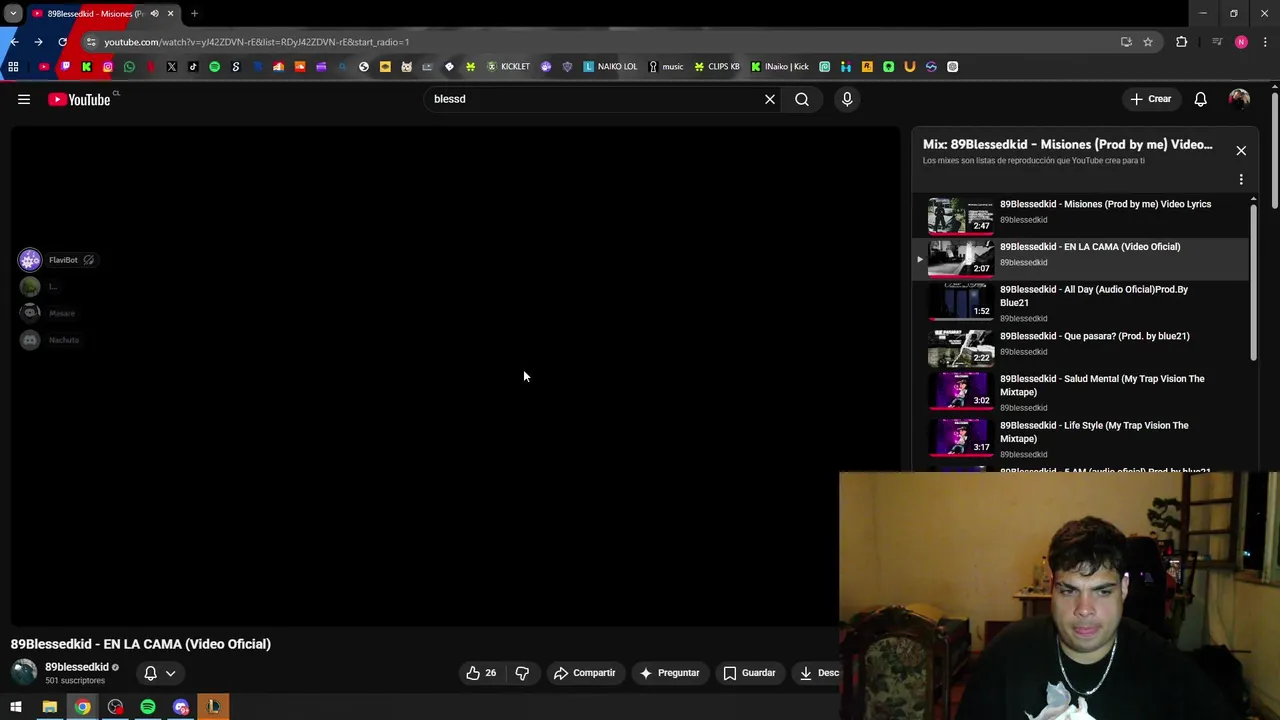Play Life Style (My Trap Vision) from the mix
The height and width of the screenshot is (720, 1280).
click(1082, 438)
